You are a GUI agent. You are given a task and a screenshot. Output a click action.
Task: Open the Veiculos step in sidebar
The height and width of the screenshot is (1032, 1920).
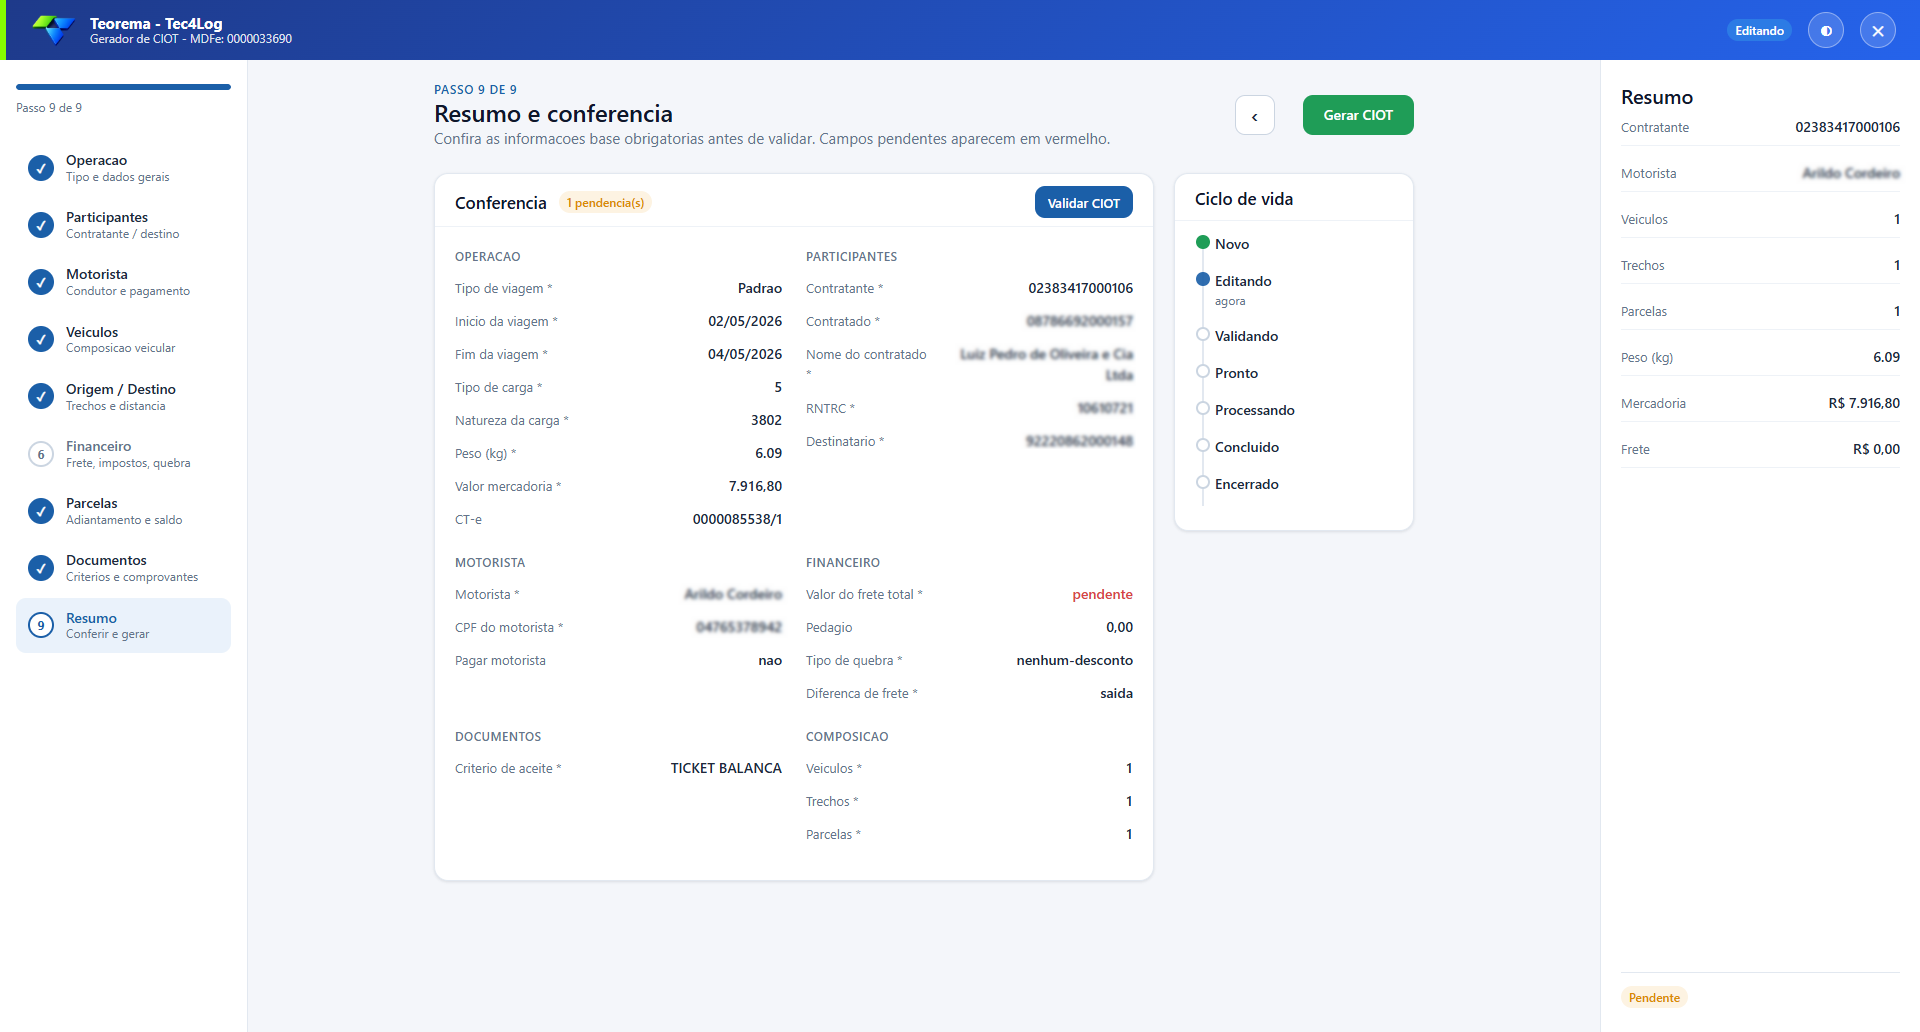[123, 340]
